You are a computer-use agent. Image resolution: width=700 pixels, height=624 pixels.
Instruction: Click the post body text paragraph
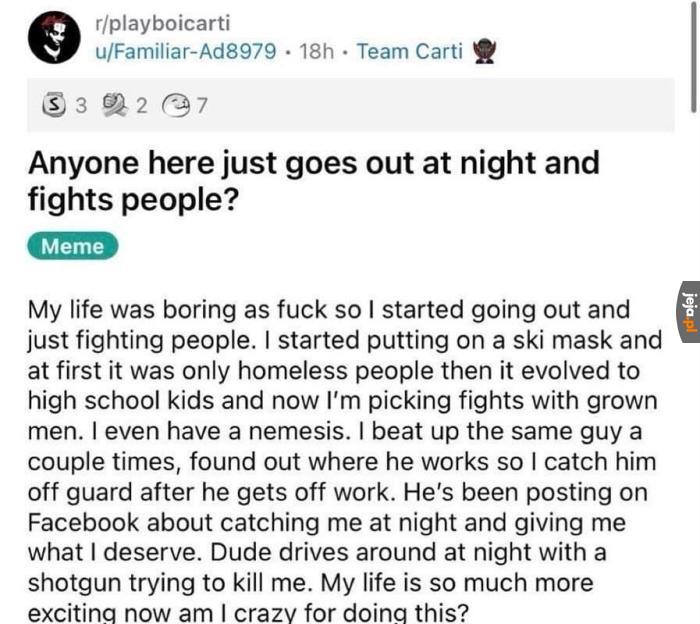(344, 460)
